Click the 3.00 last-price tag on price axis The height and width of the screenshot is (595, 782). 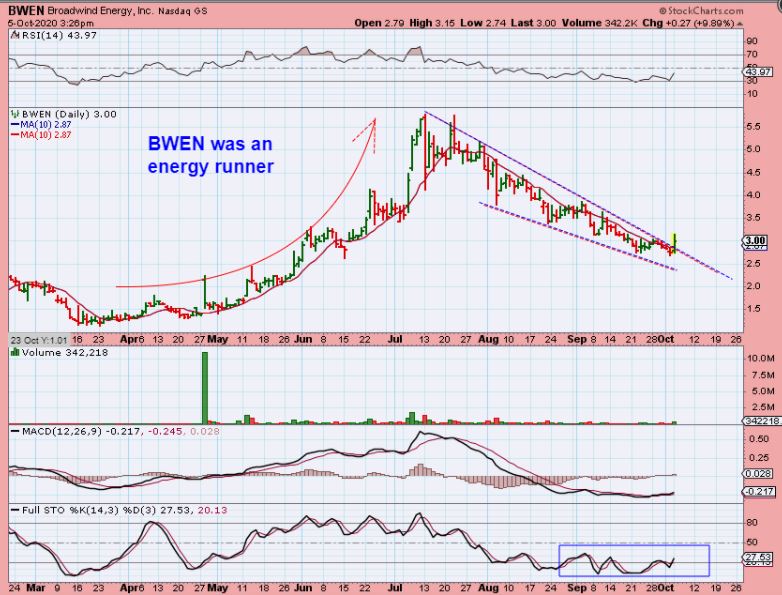(x=755, y=241)
